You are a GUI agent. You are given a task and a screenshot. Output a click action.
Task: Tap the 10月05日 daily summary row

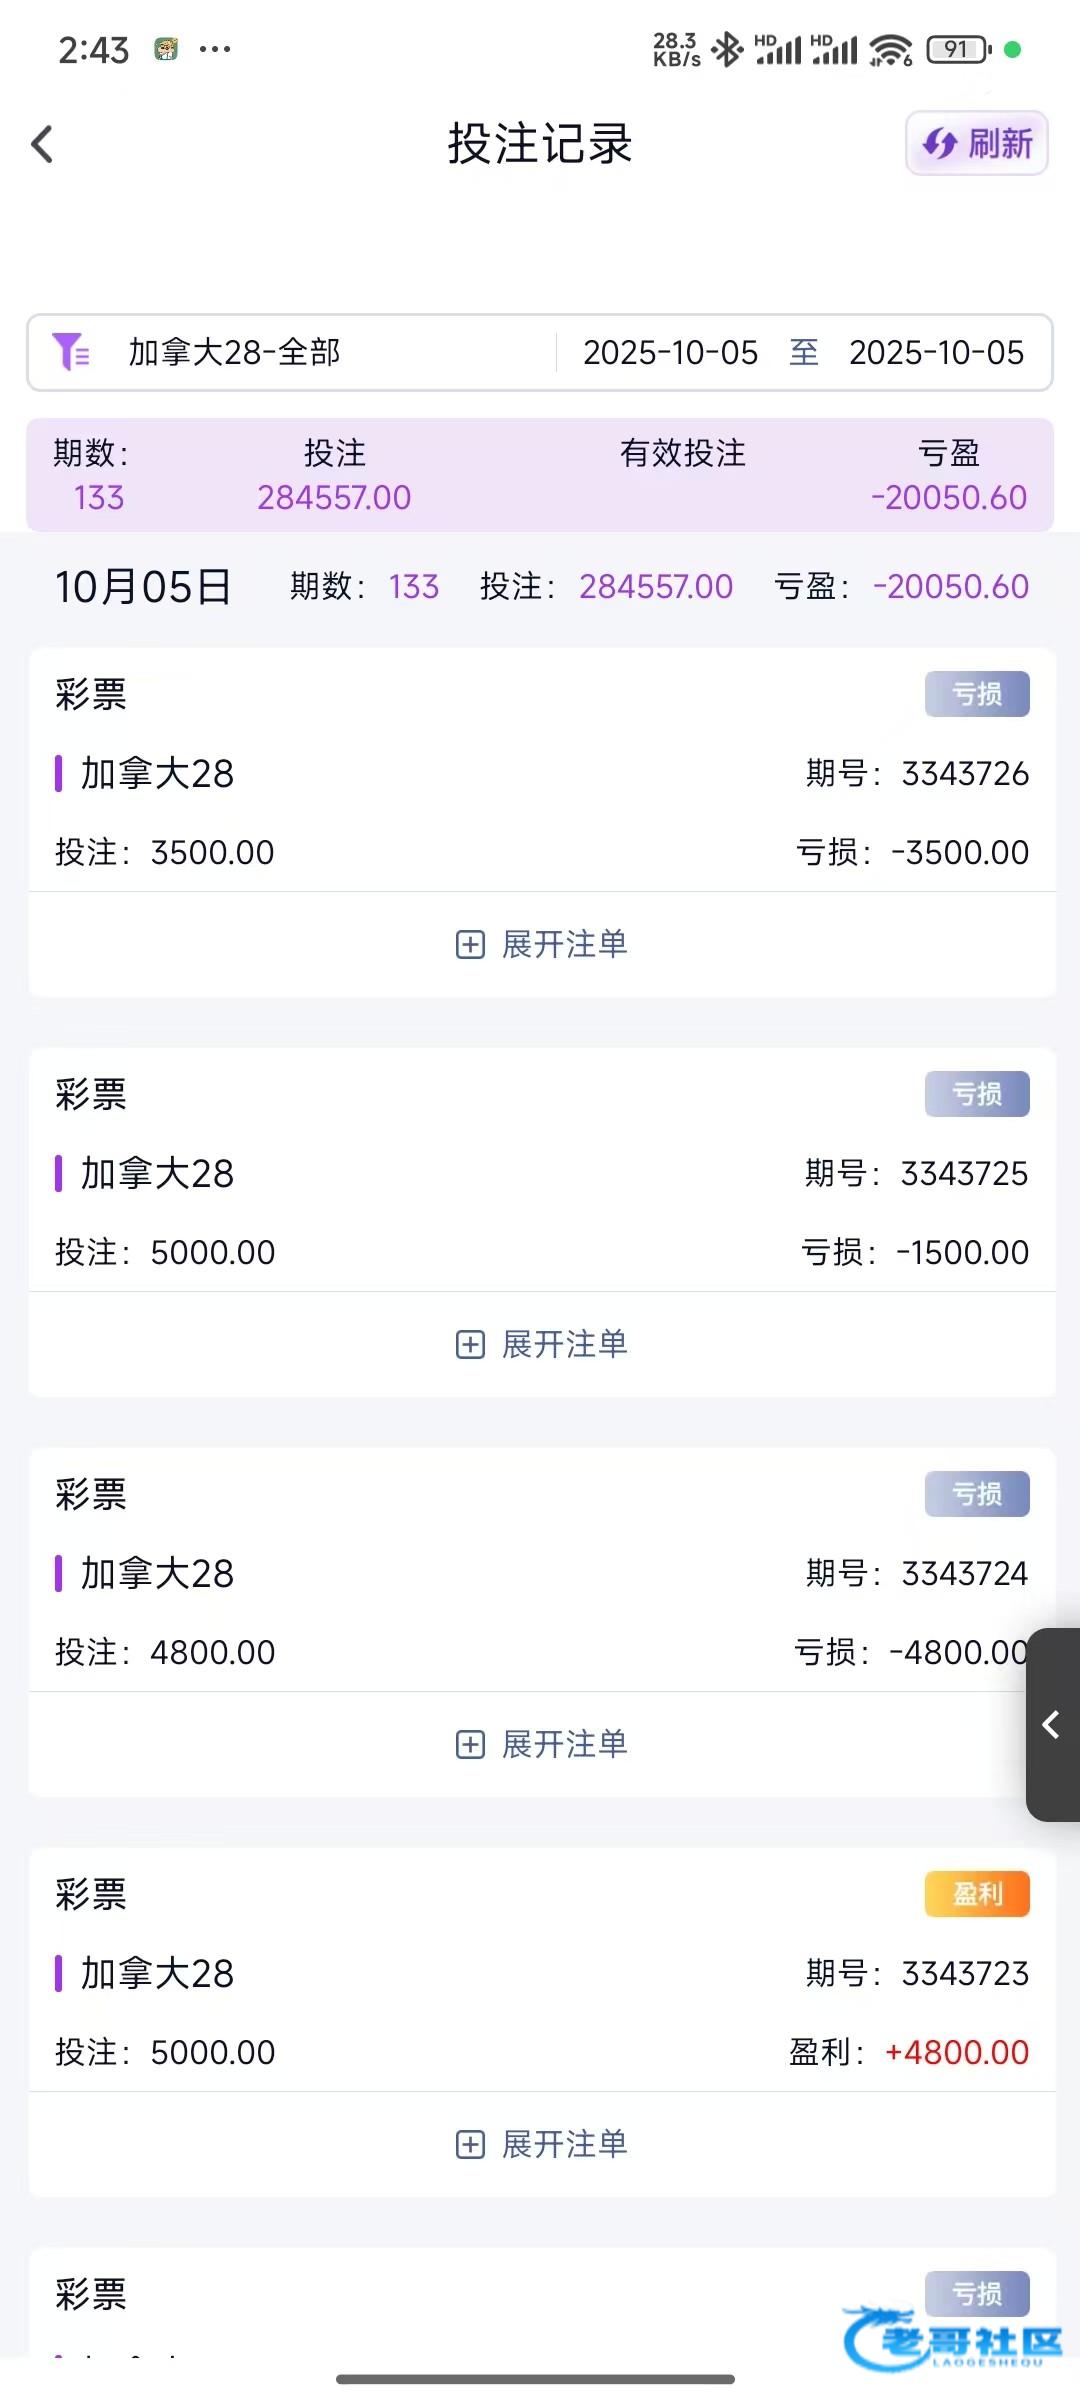tap(540, 586)
